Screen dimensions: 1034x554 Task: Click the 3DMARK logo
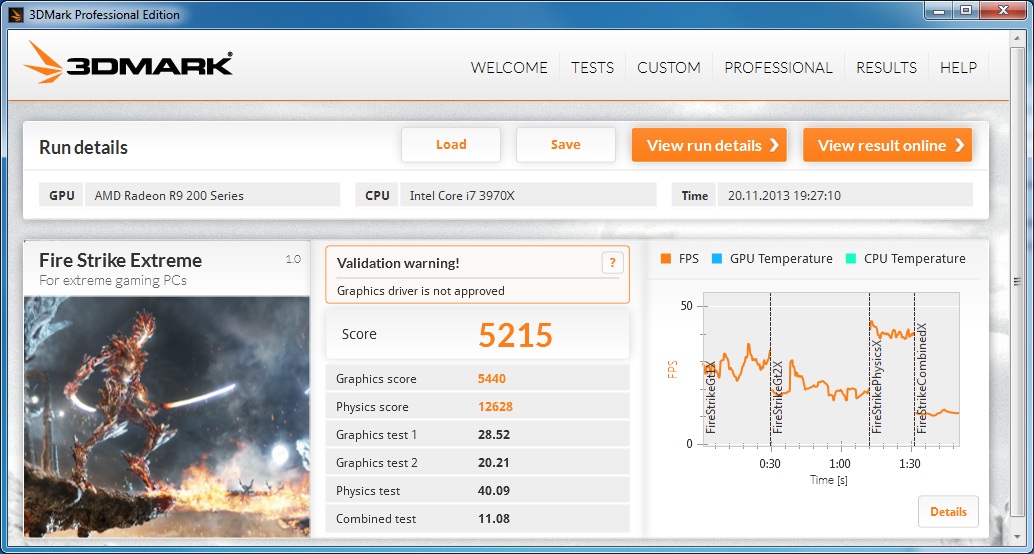(x=128, y=63)
